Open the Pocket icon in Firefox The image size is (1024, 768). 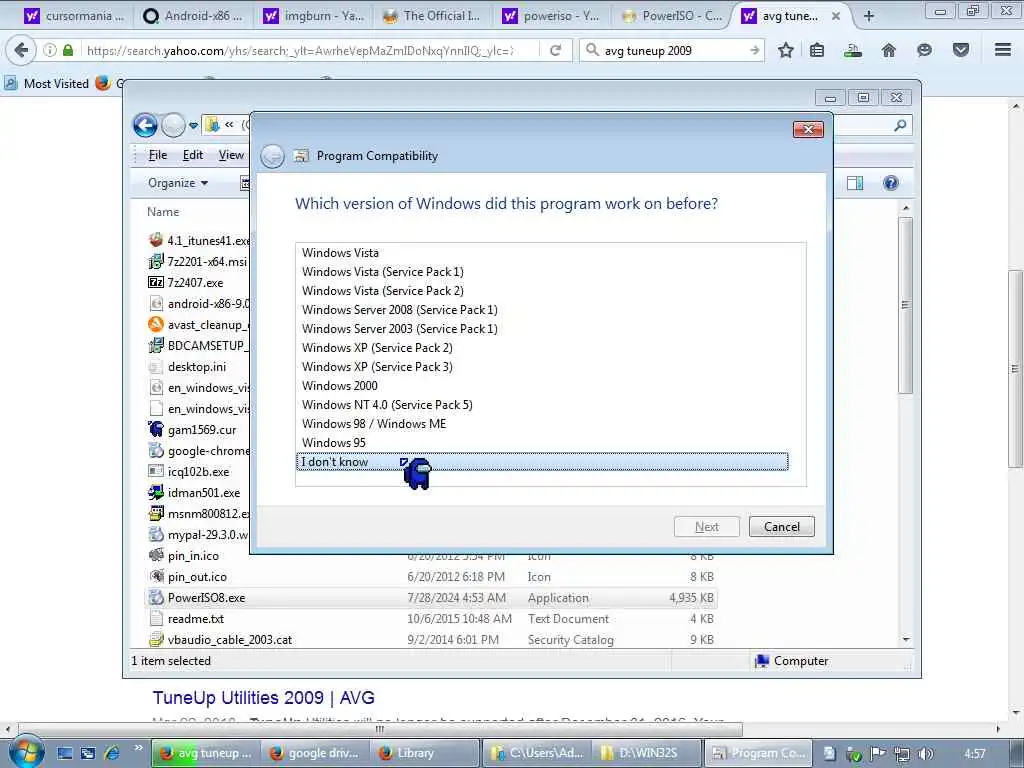pyautogui.click(x=961, y=50)
